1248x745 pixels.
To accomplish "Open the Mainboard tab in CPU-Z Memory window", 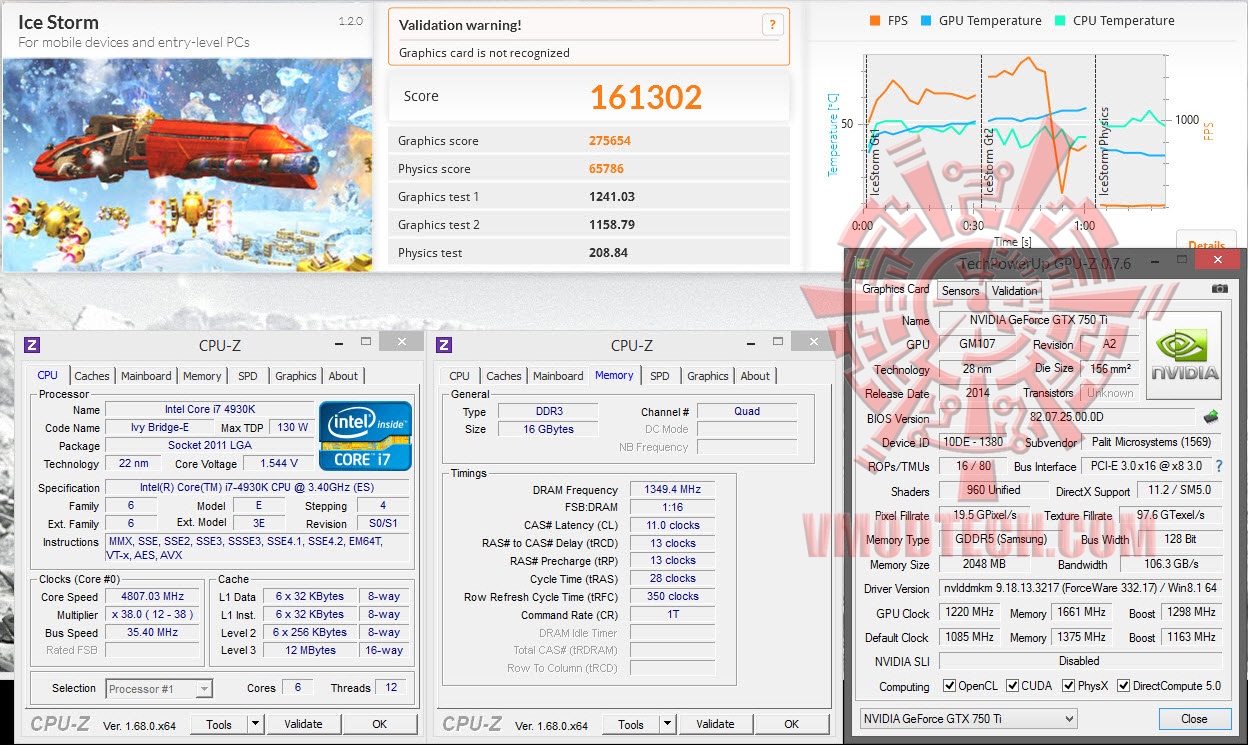I will (558, 376).
